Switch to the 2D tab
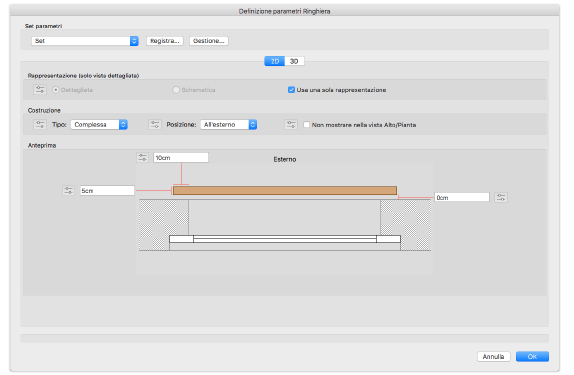574x375 pixels. coord(275,61)
